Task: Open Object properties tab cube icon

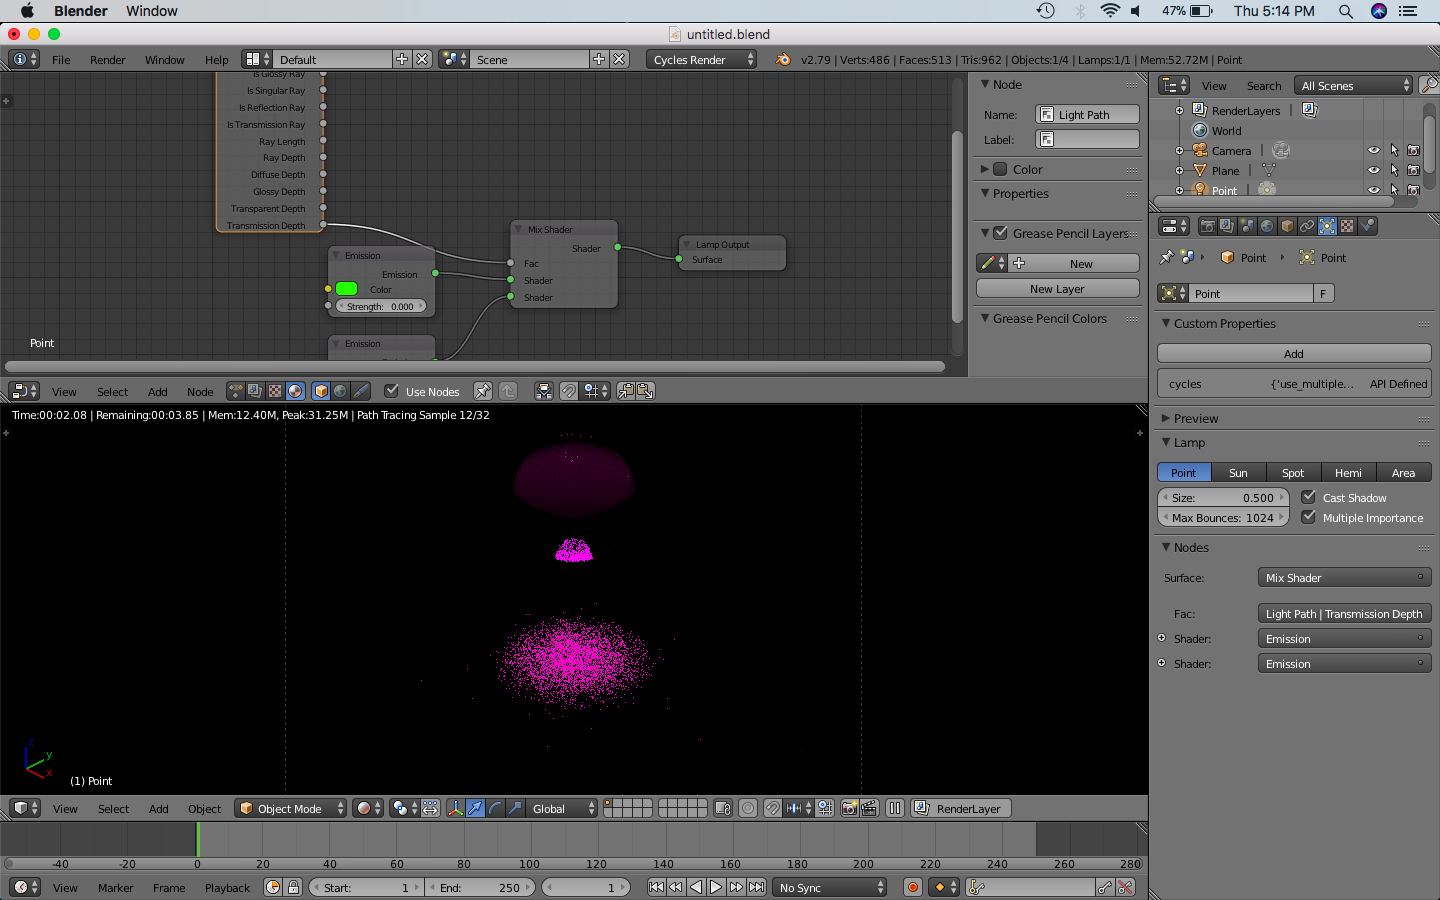Action: (1287, 226)
